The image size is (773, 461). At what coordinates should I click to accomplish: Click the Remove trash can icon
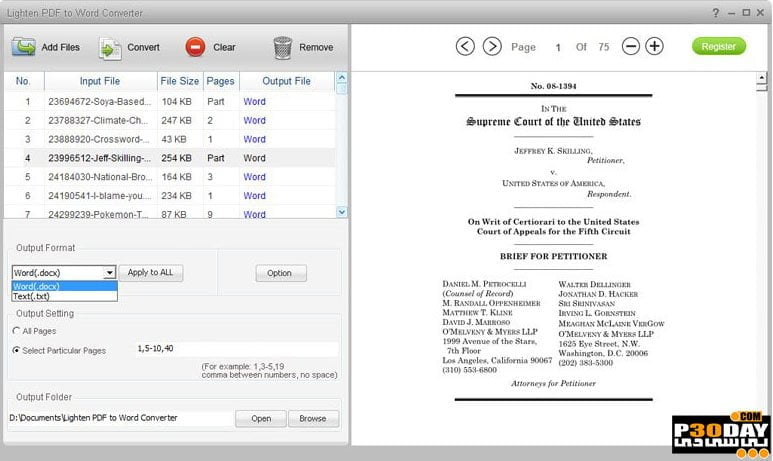click(x=282, y=48)
